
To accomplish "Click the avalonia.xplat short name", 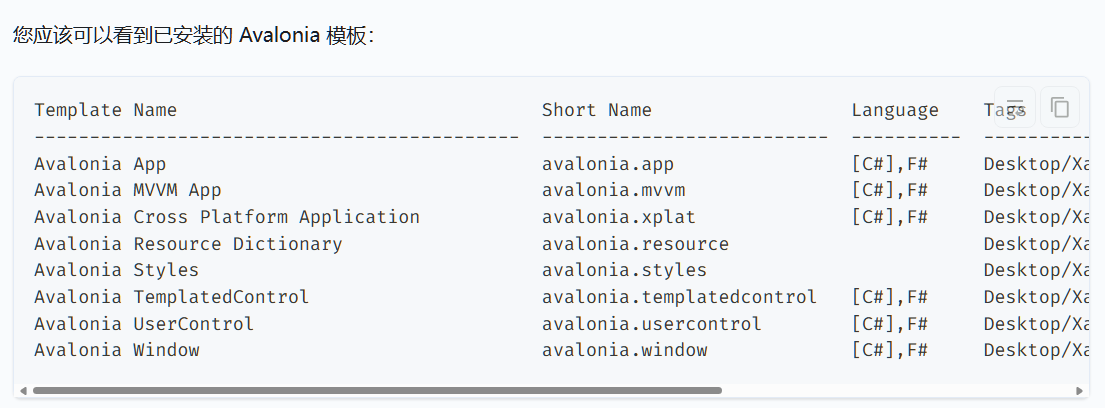I will click(x=618, y=217).
